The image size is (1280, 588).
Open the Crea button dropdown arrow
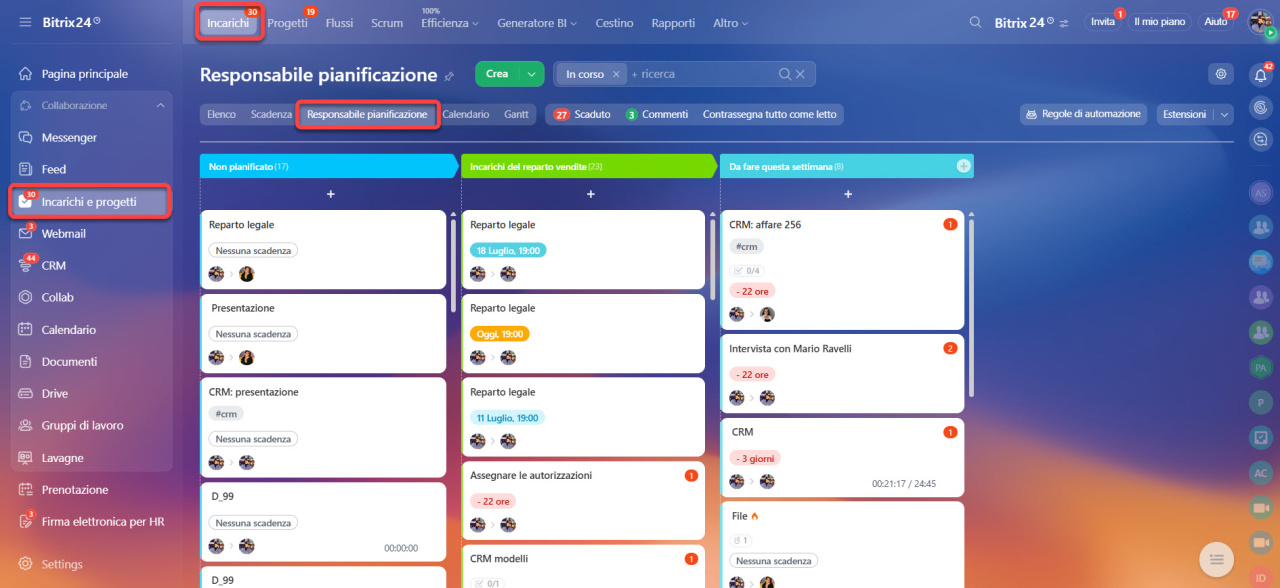533,74
